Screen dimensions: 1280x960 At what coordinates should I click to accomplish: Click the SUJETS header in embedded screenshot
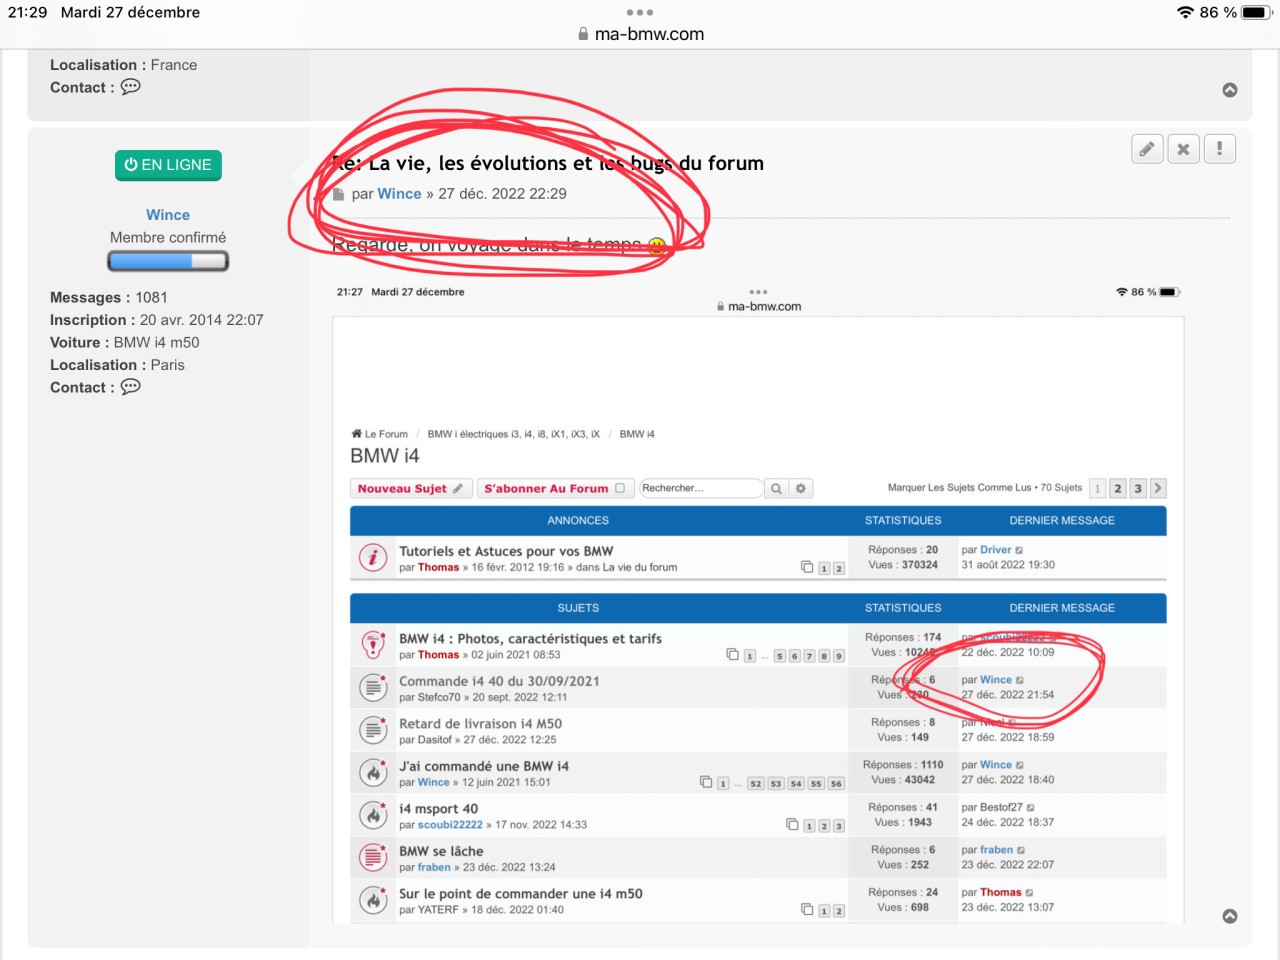(x=578, y=608)
